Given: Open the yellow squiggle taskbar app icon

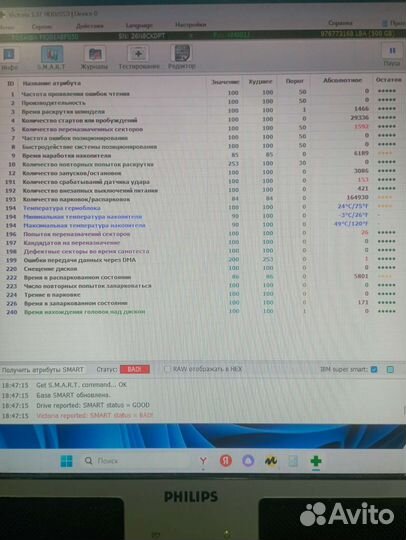Looking at the screenshot, I should (x=271, y=460).
